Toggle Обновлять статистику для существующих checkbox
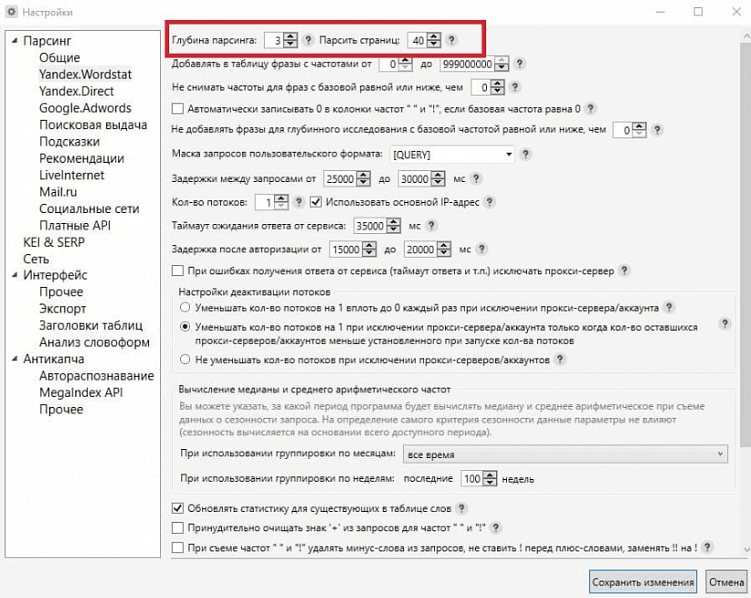Image resolution: width=751 pixels, height=598 pixels. point(178,508)
